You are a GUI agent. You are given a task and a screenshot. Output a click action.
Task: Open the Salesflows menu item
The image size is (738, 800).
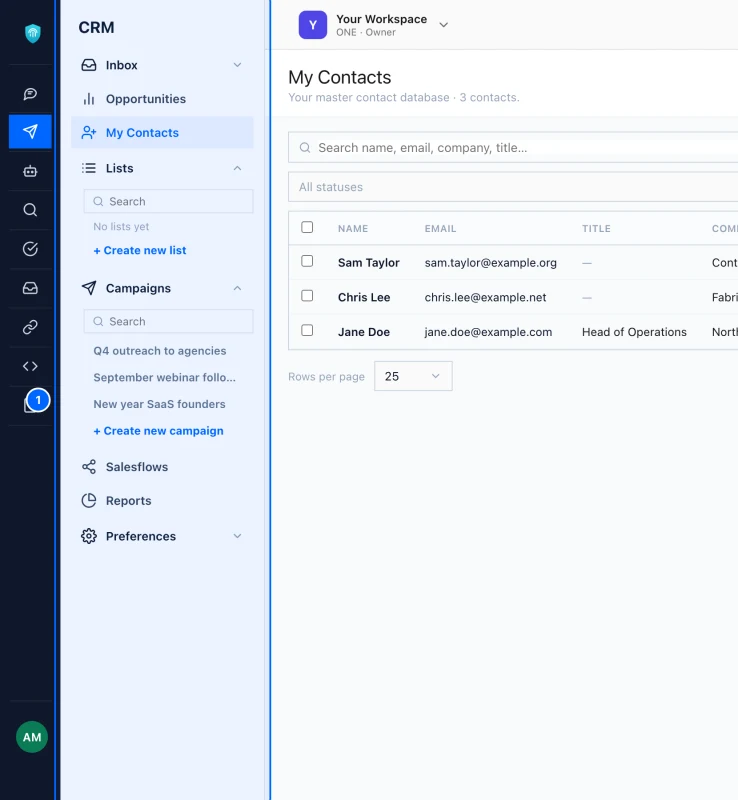tap(162, 467)
